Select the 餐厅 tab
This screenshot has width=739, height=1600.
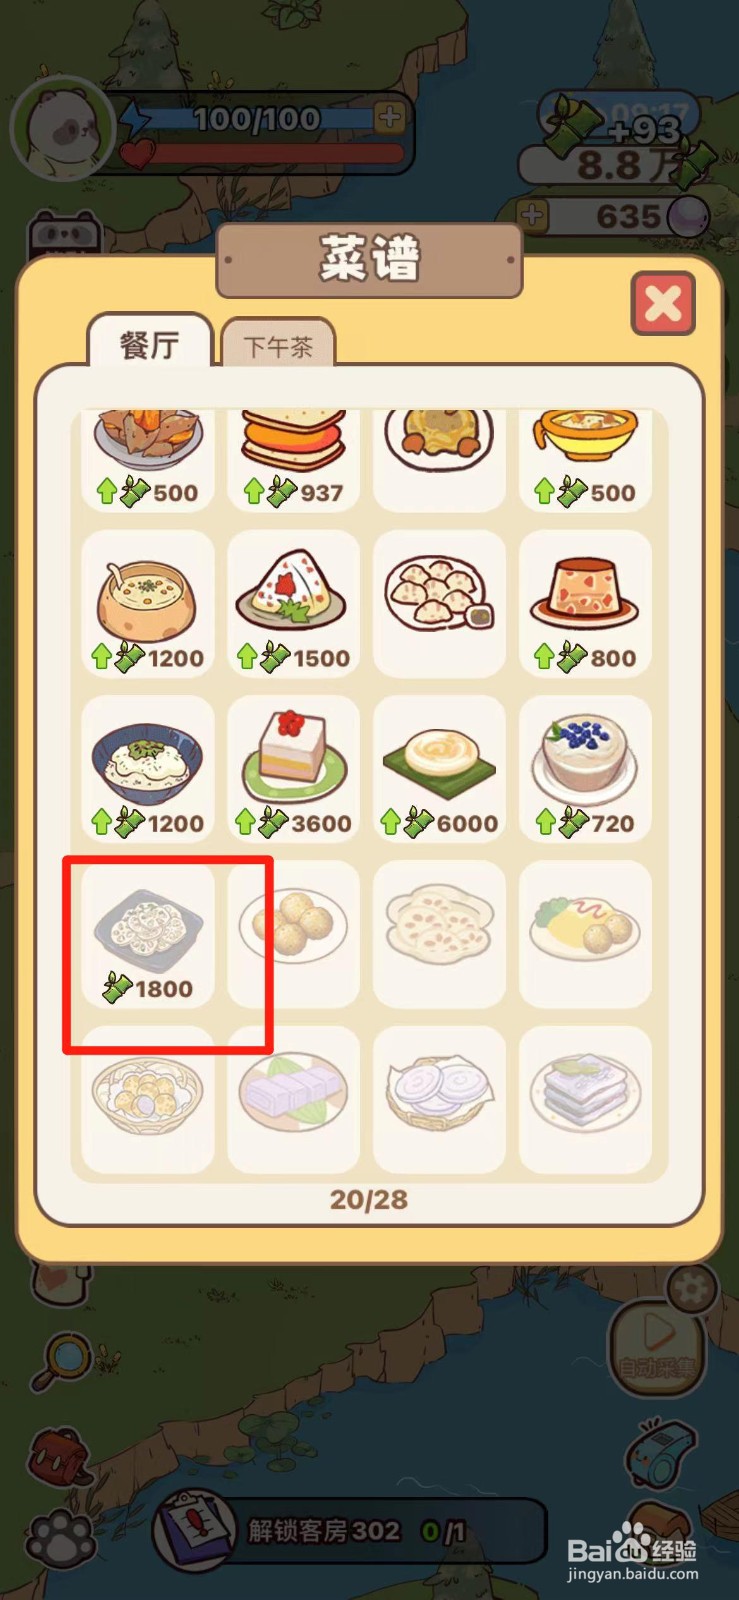click(x=150, y=343)
